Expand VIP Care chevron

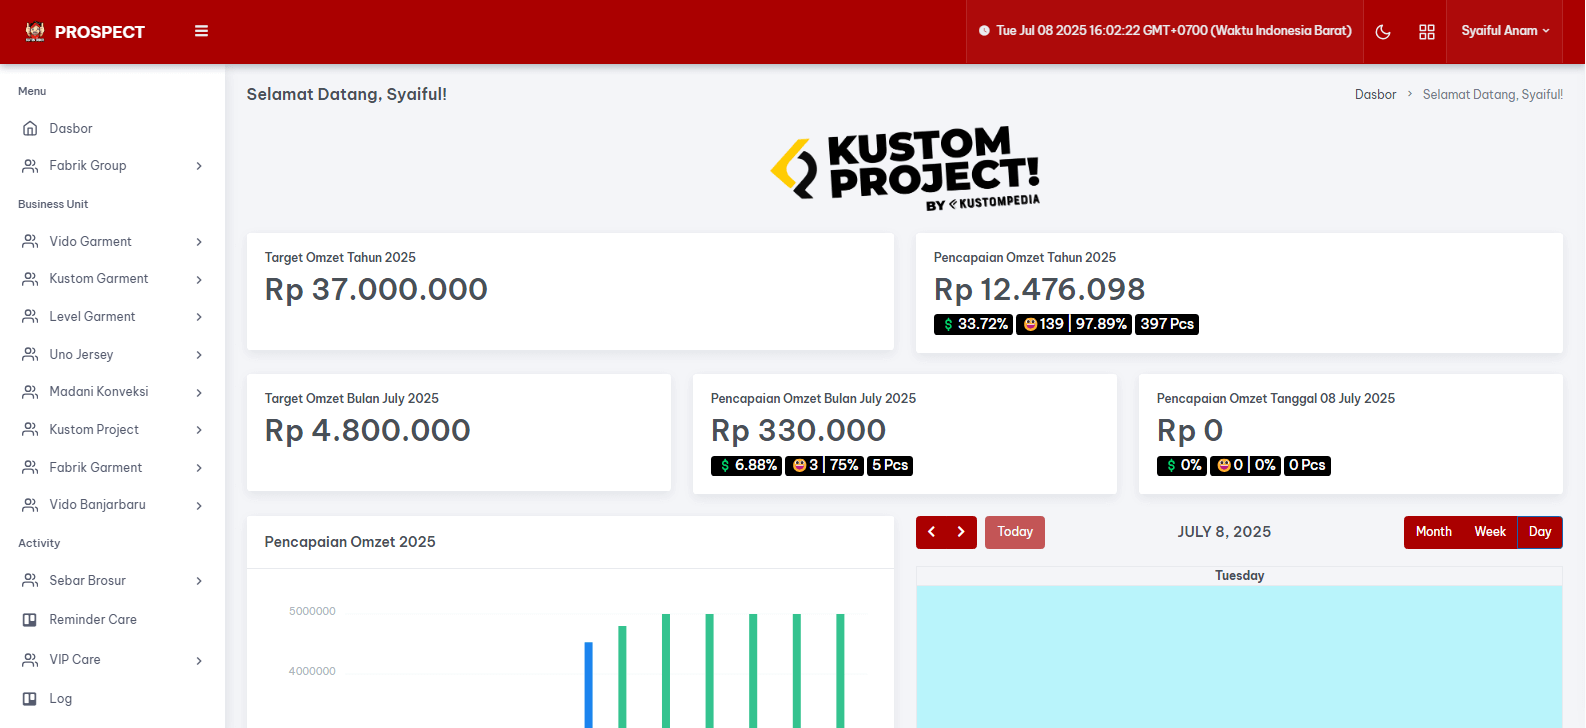(x=199, y=660)
